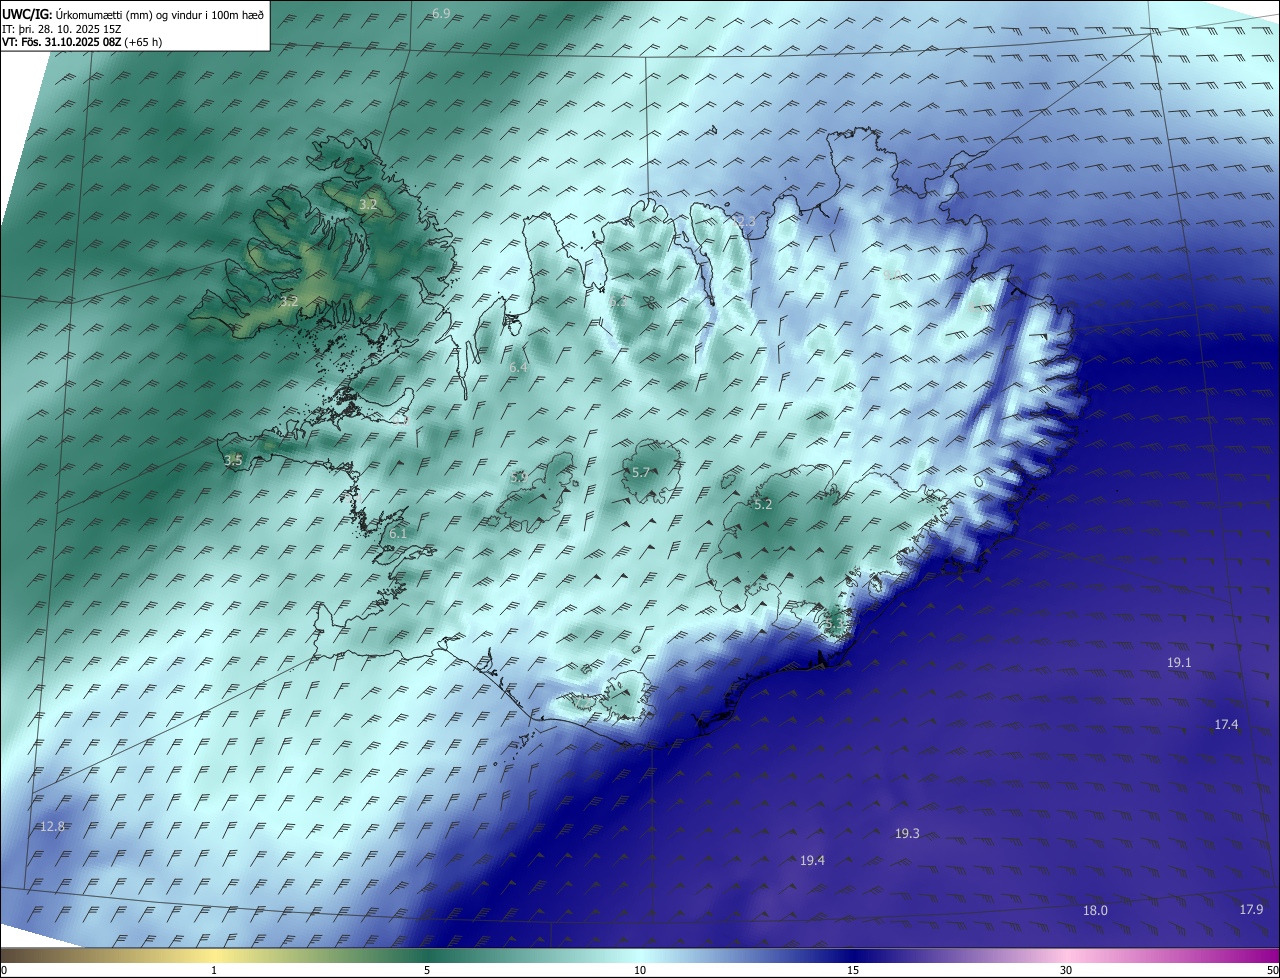The width and height of the screenshot is (1280, 978).
Task: Select the 18.0 map value
Action: click(x=1096, y=910)
